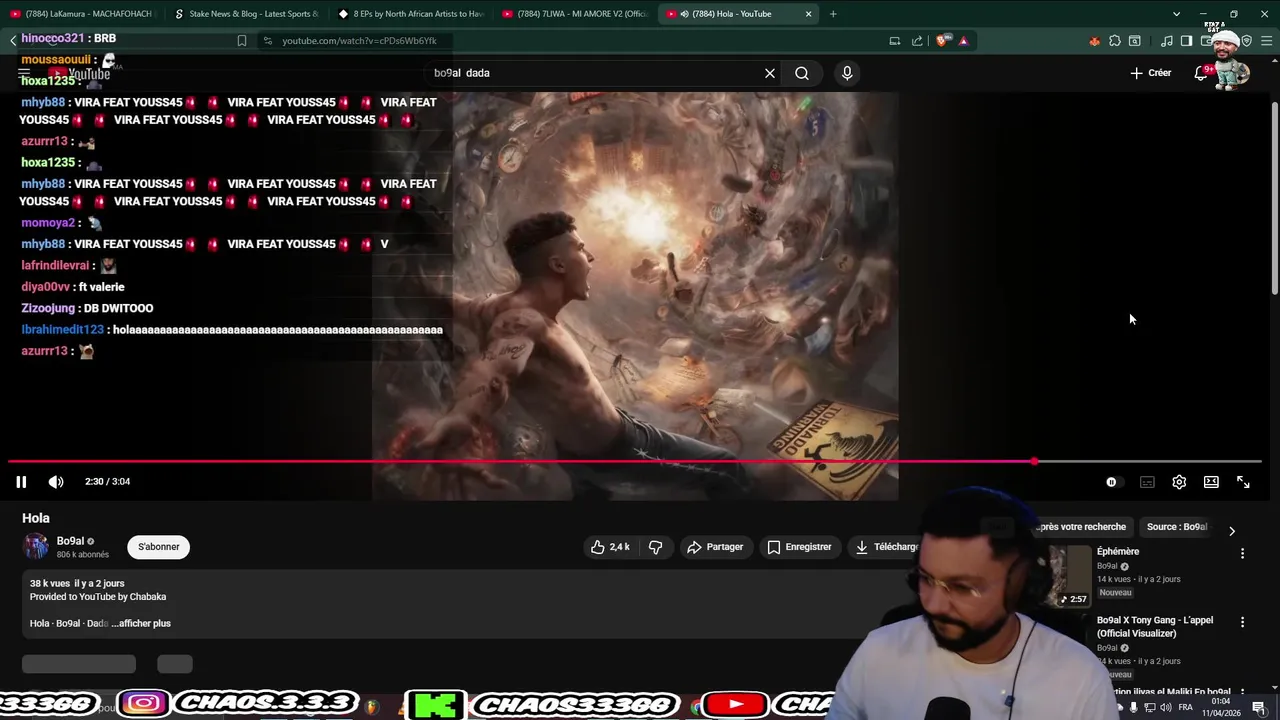Open 'Bo9al X Tony Gang - L'appel' video
Screen dimensions: 1280x720
click(x=1155, y=627)
